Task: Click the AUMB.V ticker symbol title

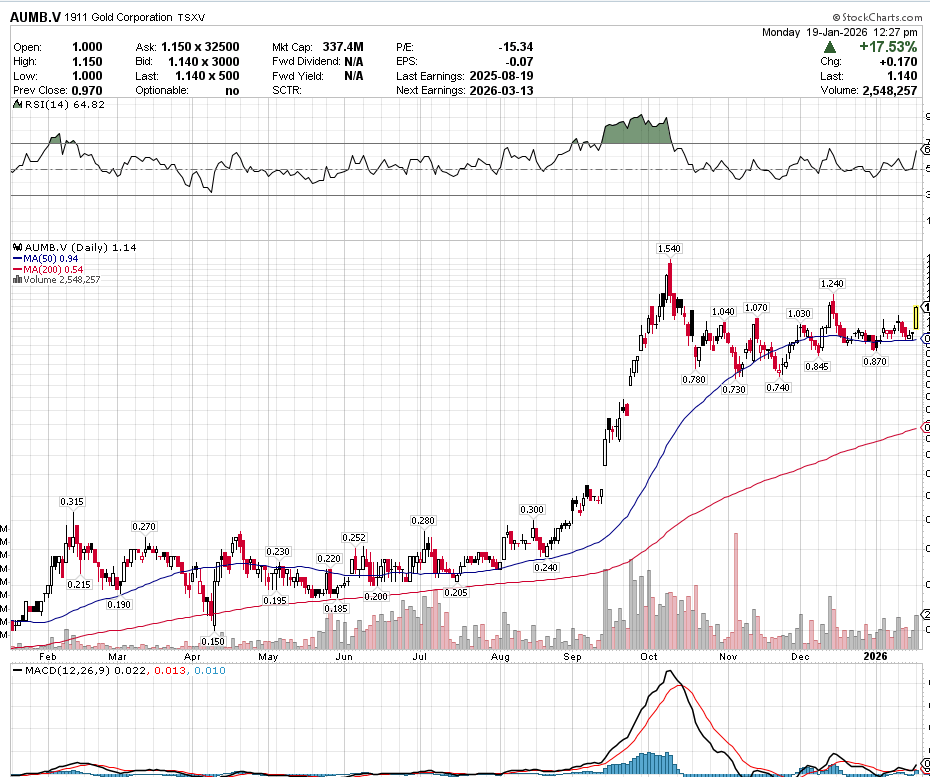Action: click(x=35, y=18)
